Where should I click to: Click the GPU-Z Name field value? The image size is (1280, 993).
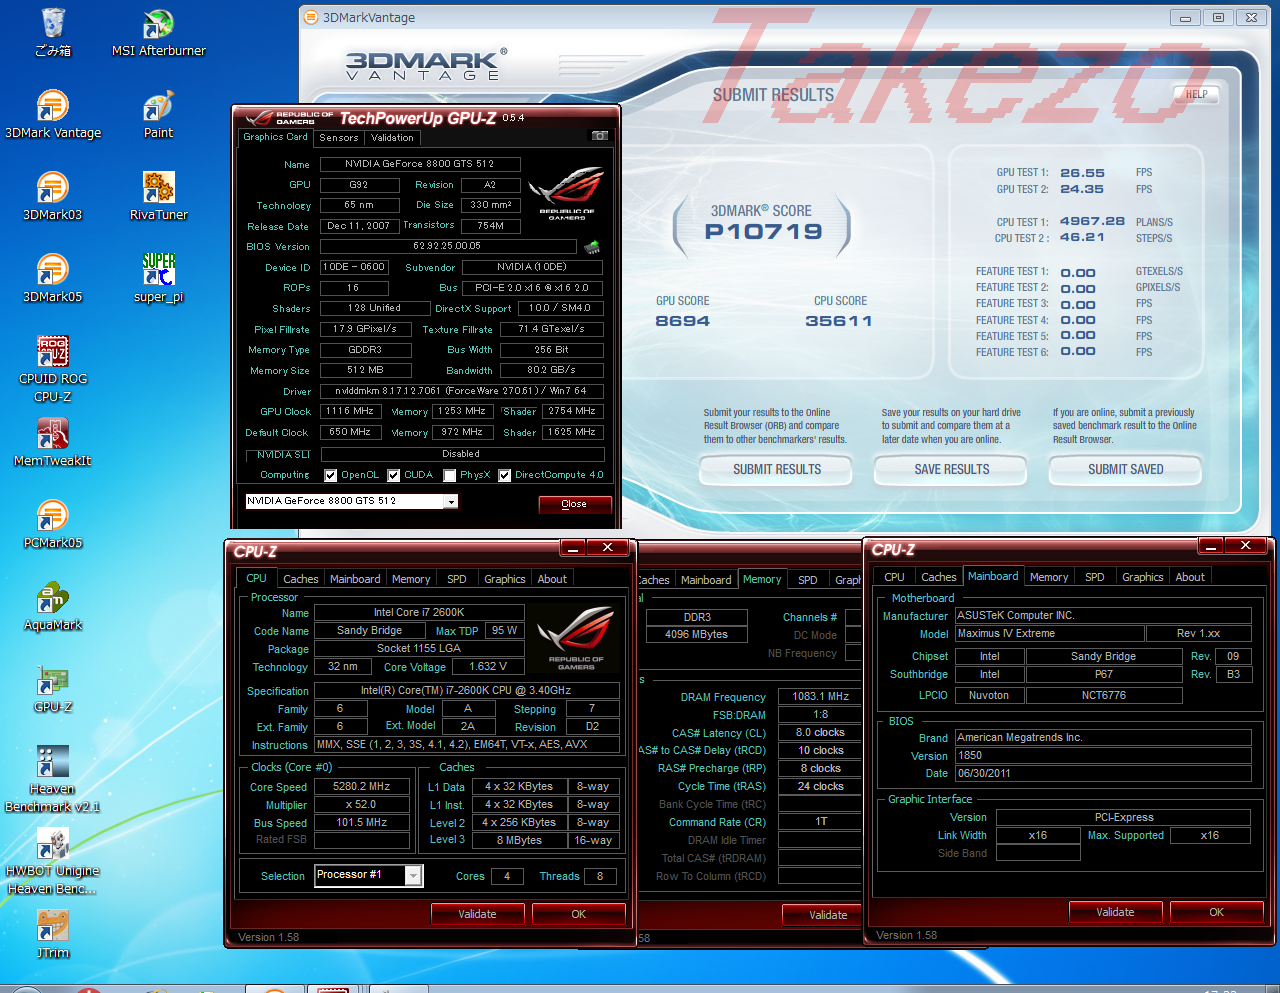420,164
